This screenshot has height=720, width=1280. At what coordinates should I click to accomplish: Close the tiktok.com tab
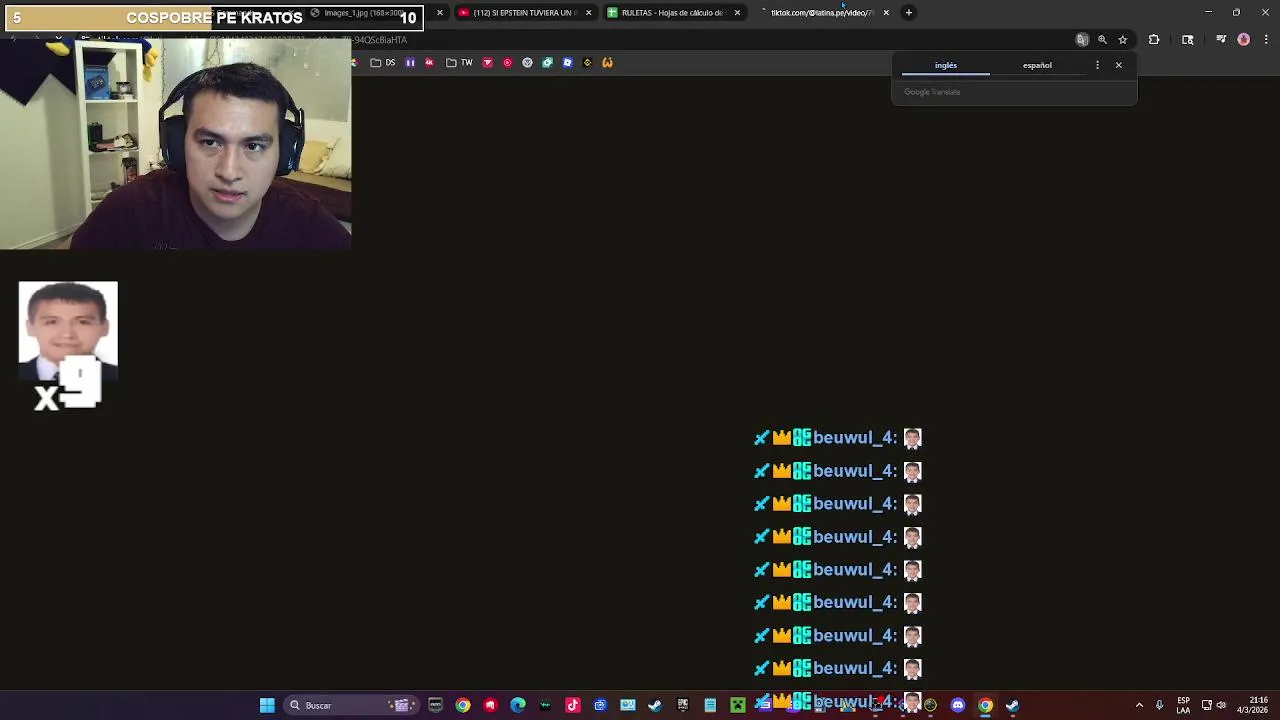coord(886,13)
